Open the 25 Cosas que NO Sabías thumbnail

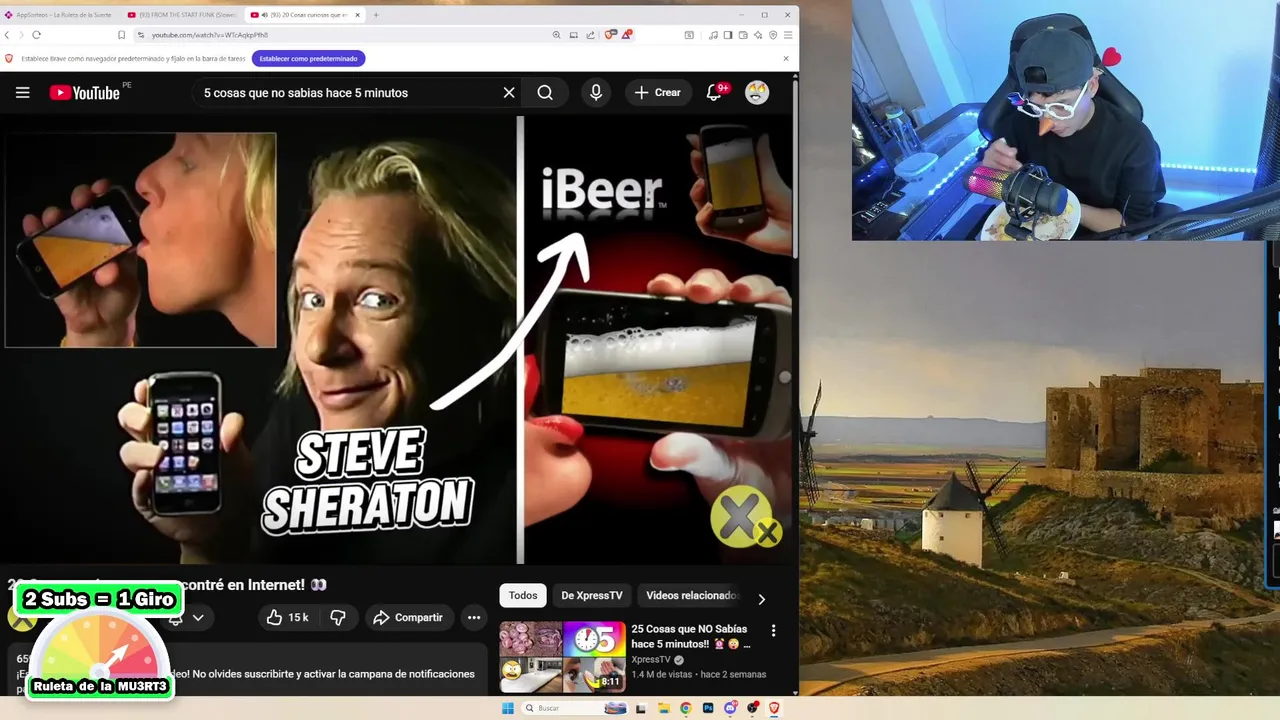pyautogui.click(x=563, y=657)
